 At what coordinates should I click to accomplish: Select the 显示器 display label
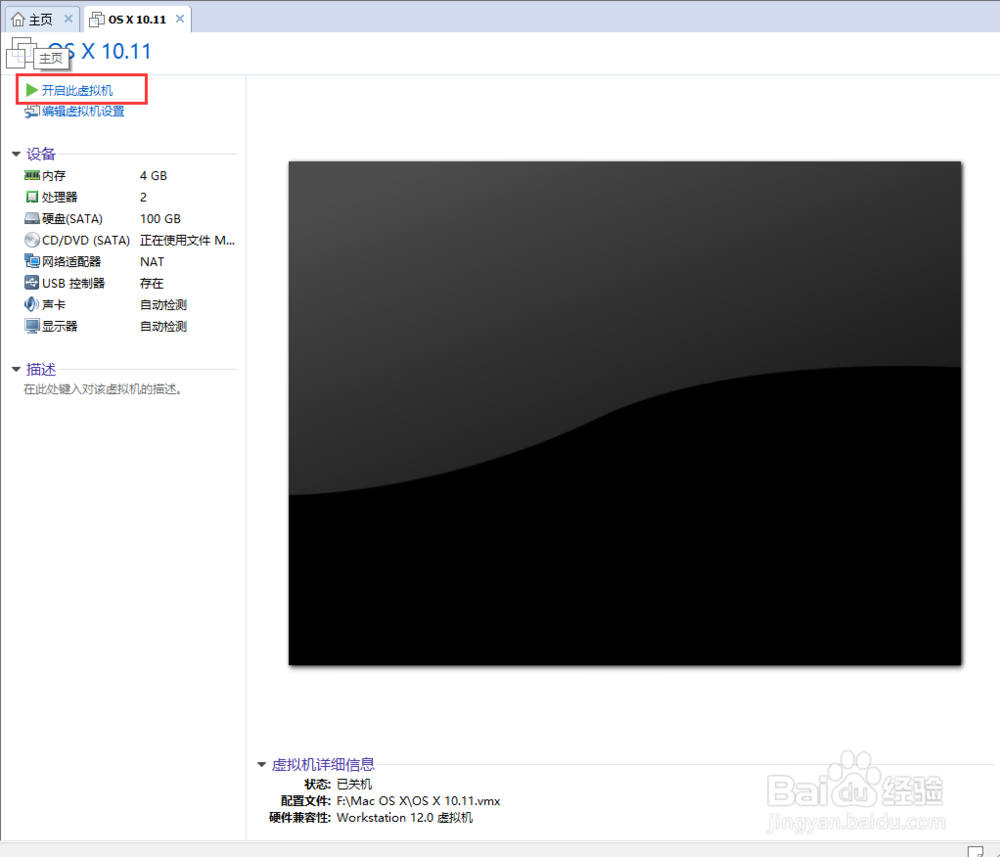[59, 326]
